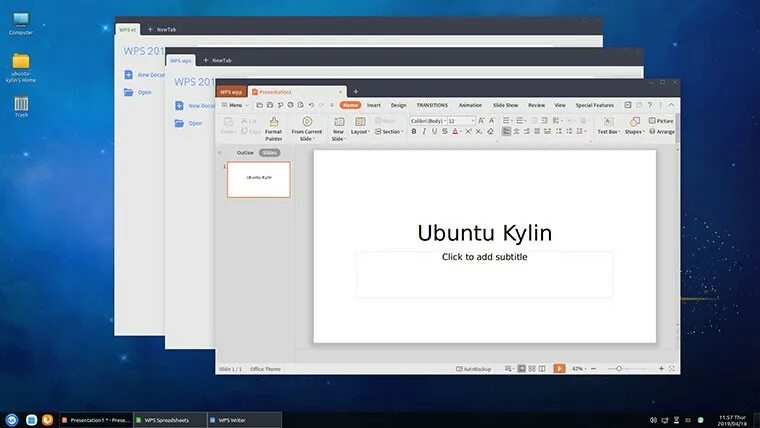
Task: Expand the Layout dropdown
Action: point(360,131)
